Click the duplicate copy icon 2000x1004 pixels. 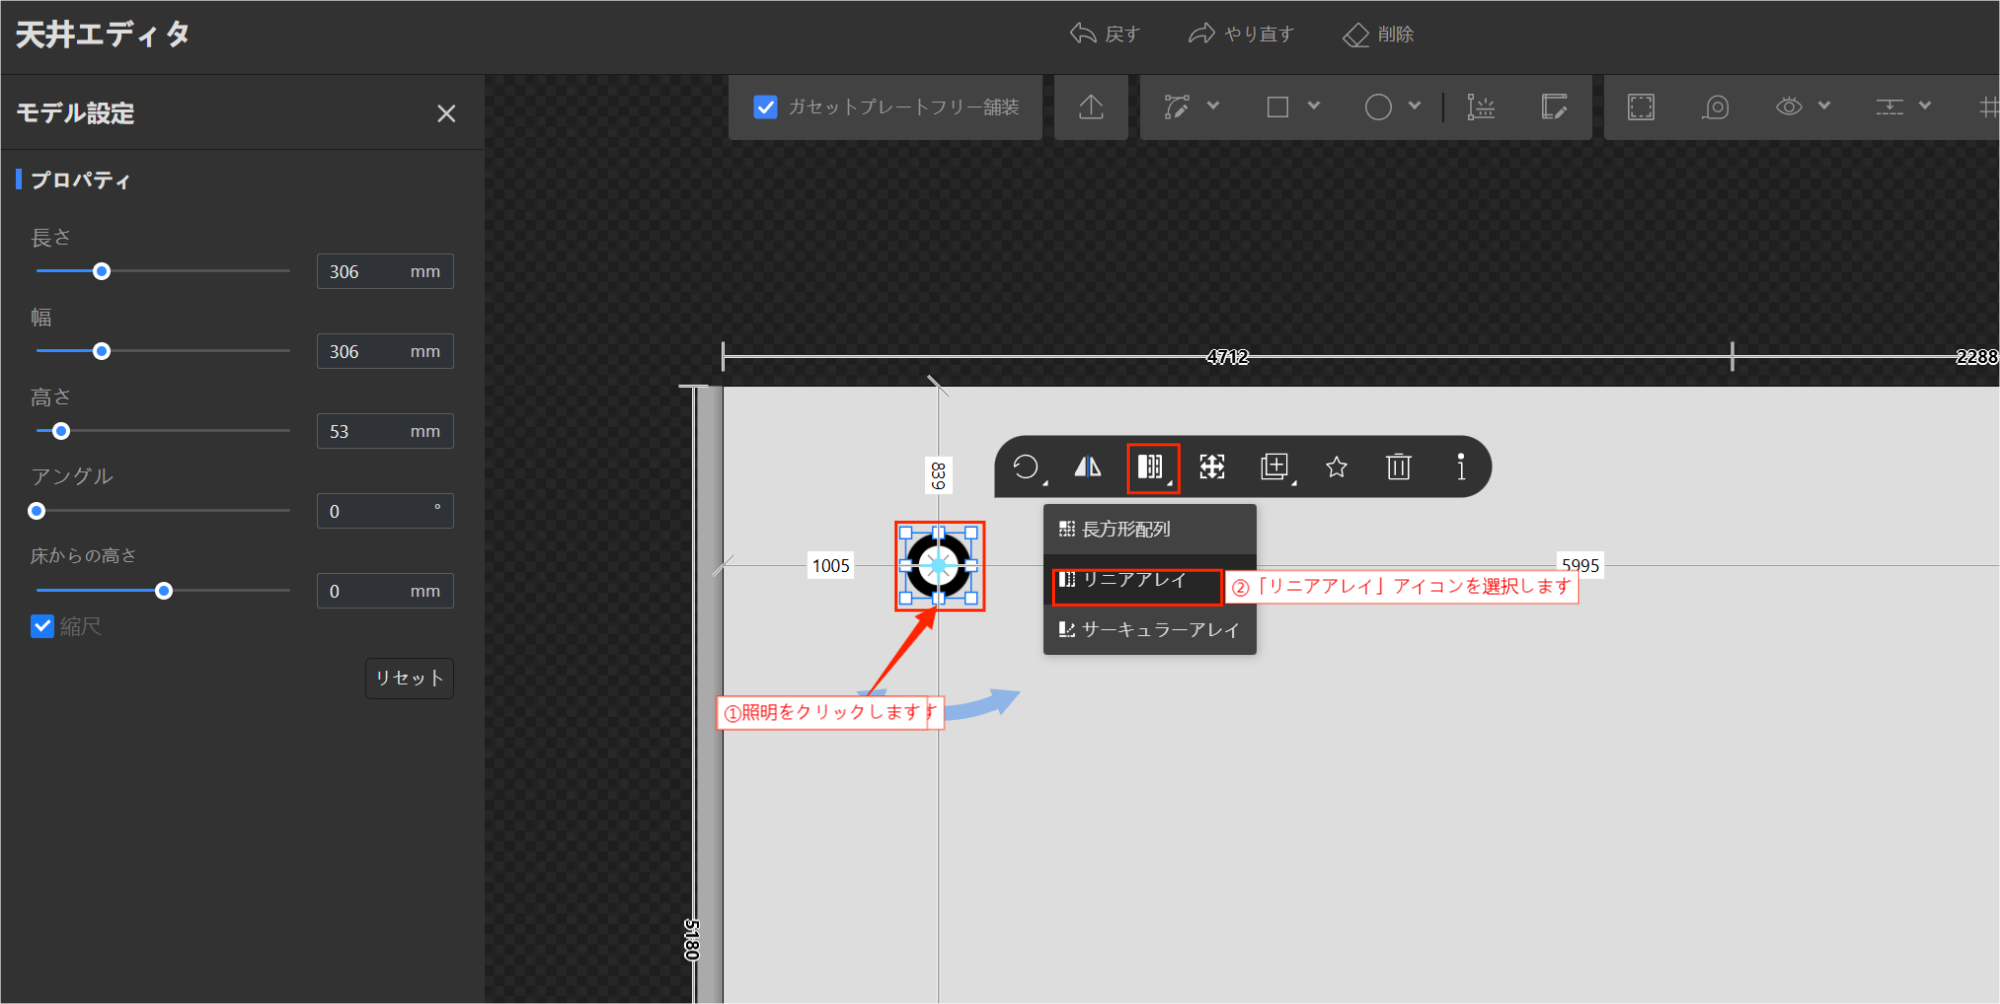coord(1274,467)
